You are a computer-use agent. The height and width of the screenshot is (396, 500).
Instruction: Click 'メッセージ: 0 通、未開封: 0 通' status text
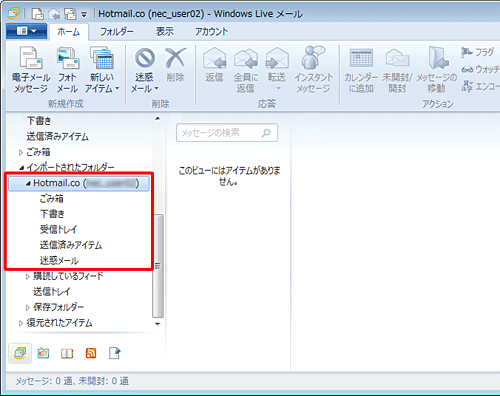72,381
